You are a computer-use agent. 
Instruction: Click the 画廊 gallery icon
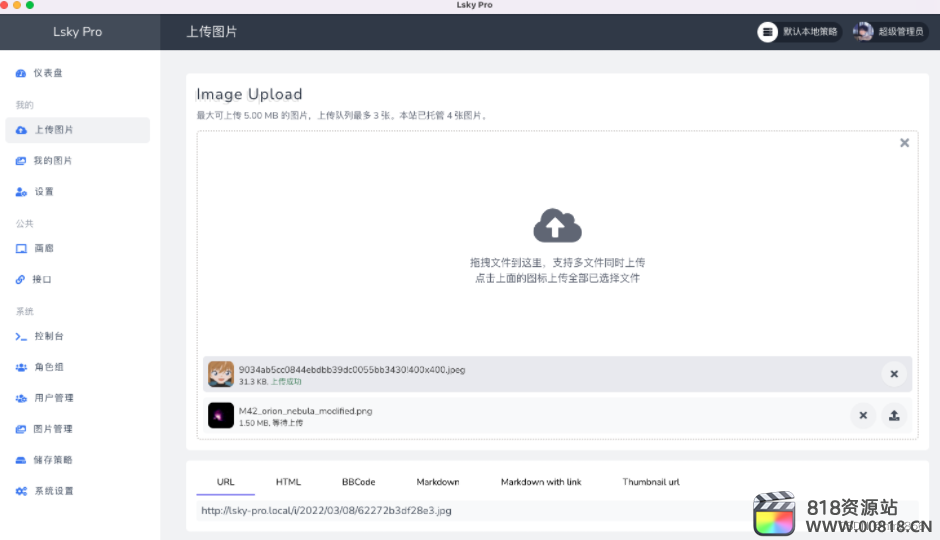click(21, 248)
